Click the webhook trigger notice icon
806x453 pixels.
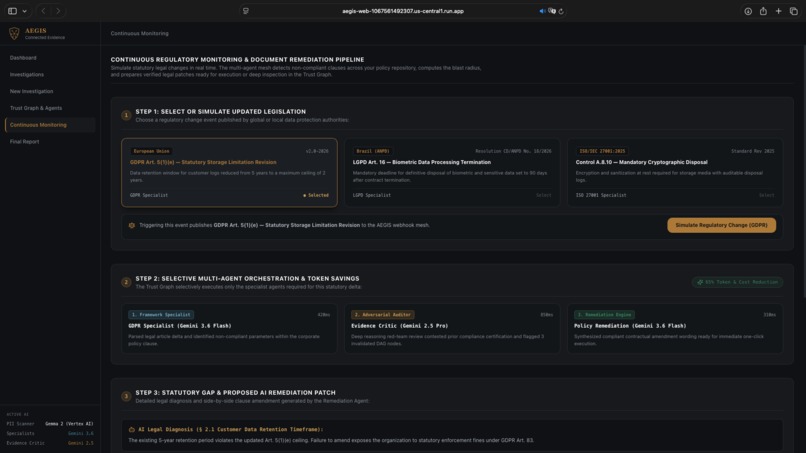pos(132,225)
